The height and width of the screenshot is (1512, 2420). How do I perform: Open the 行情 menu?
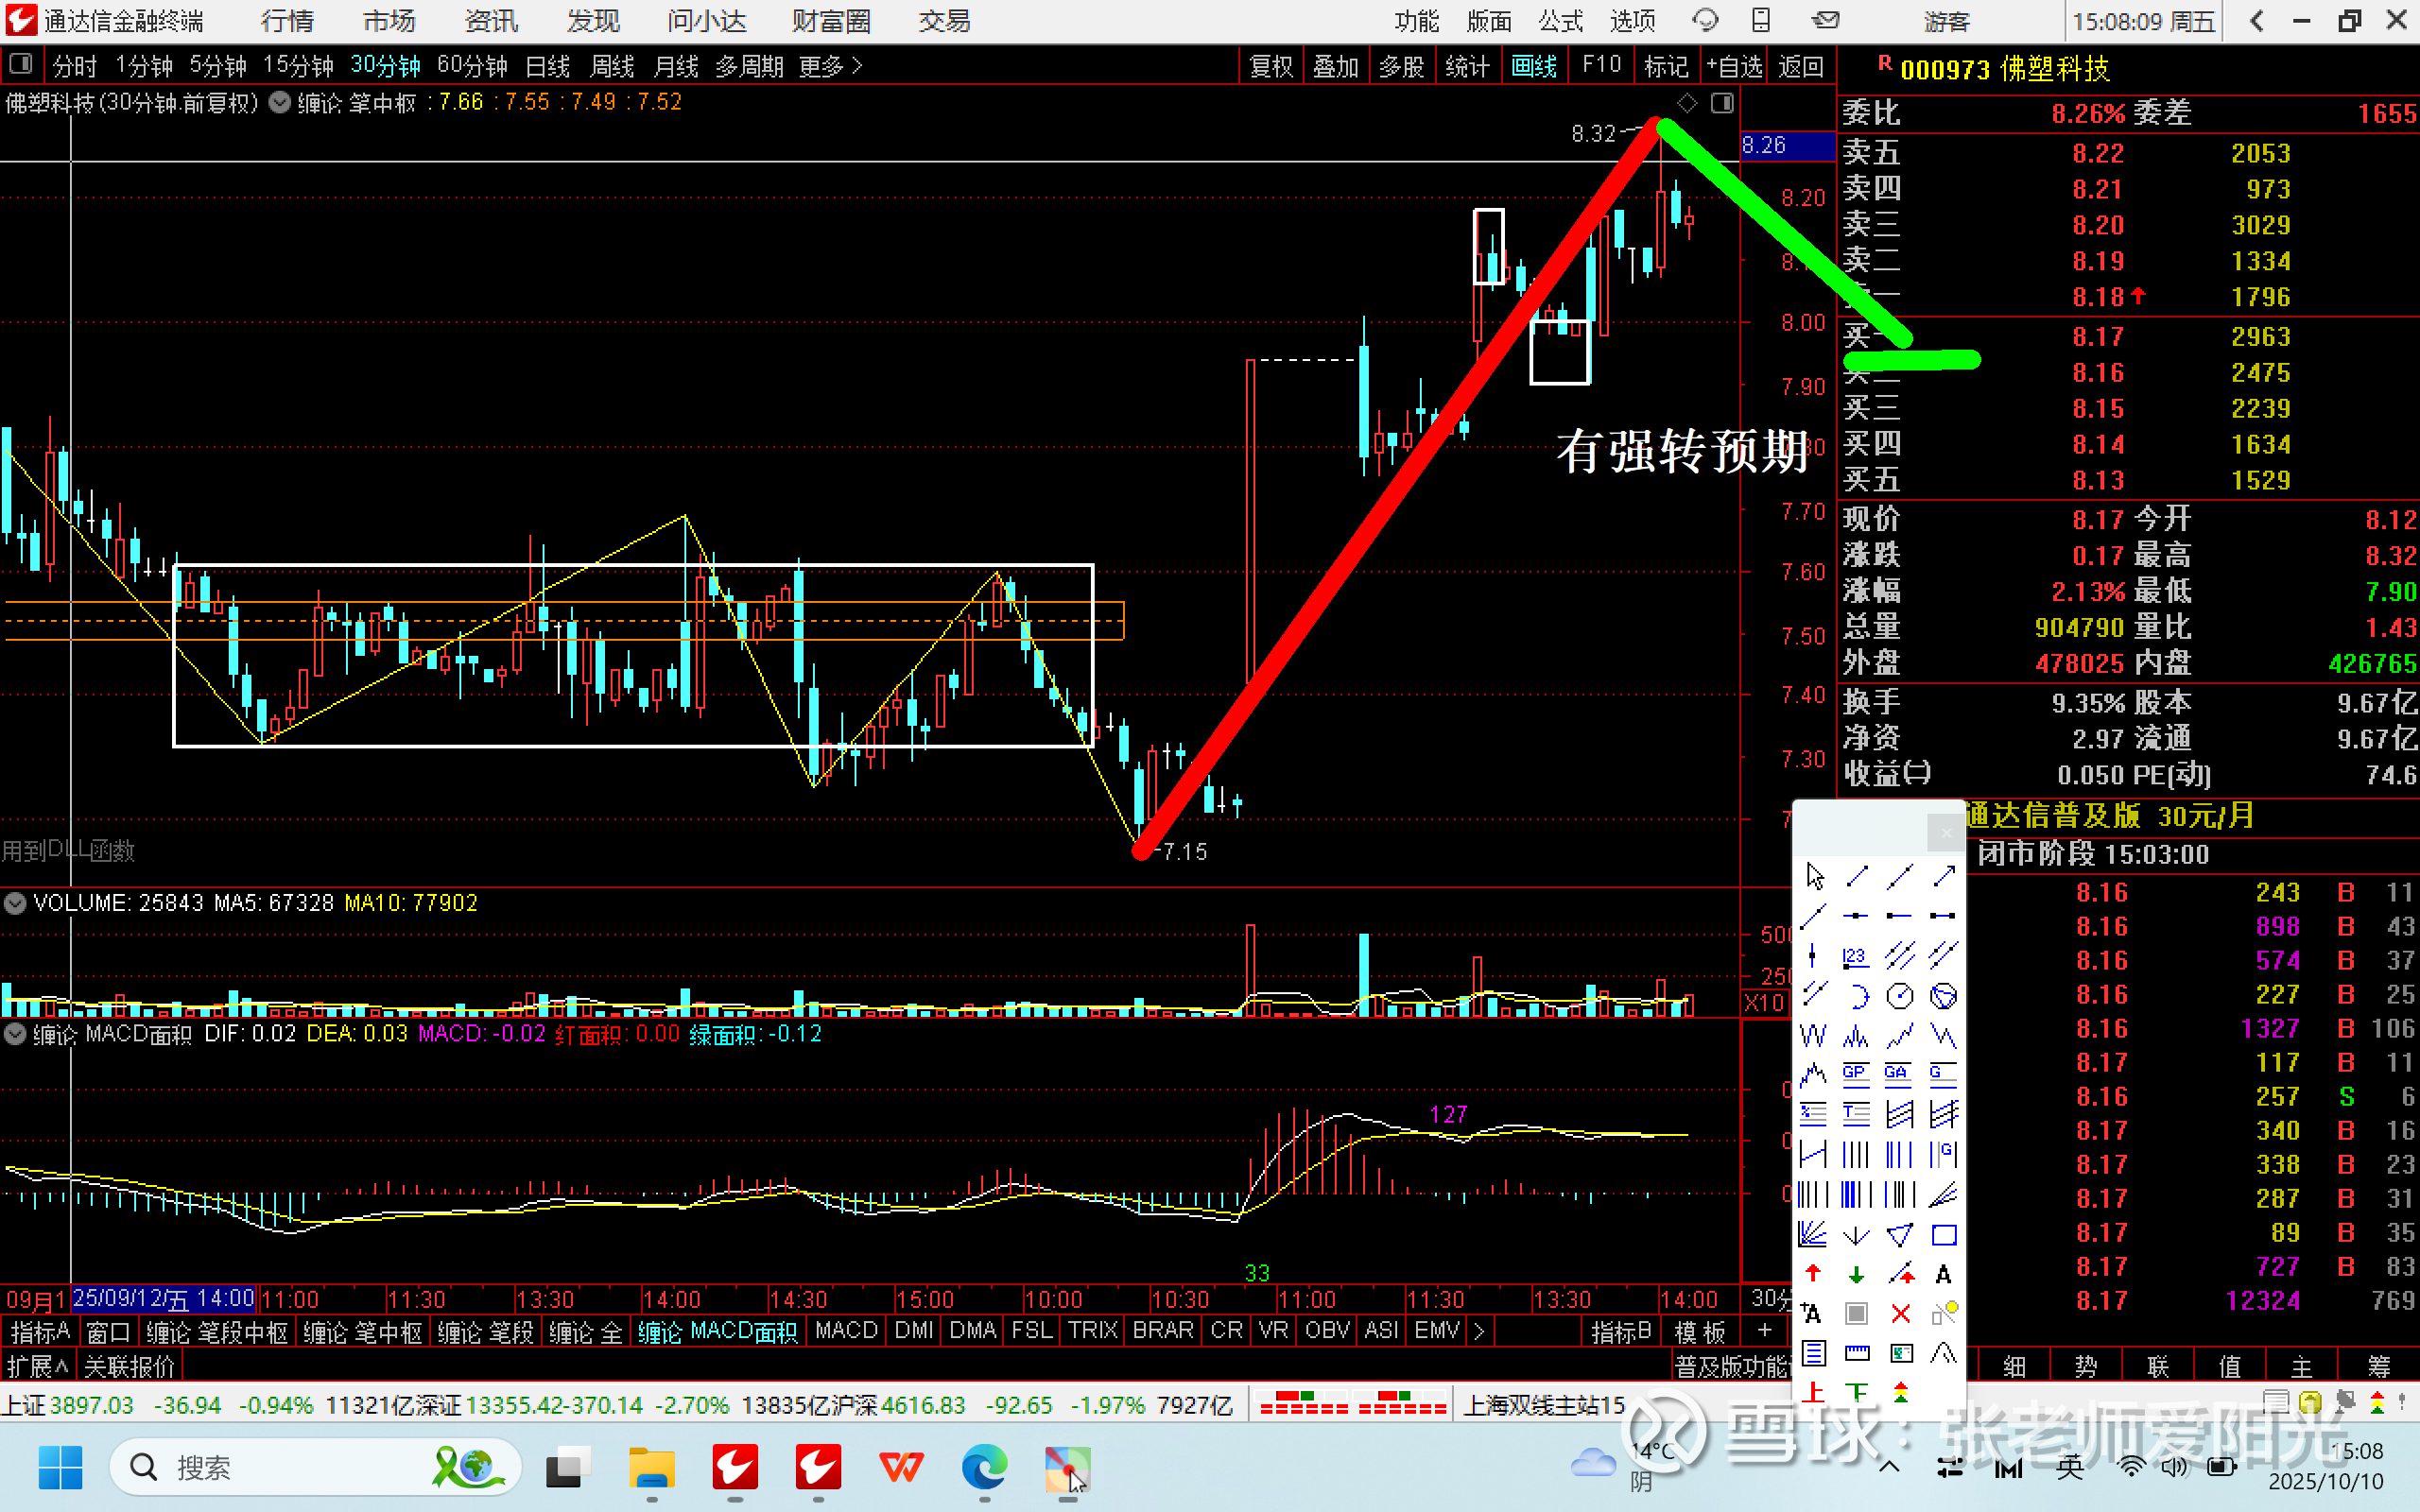[286, 21]
